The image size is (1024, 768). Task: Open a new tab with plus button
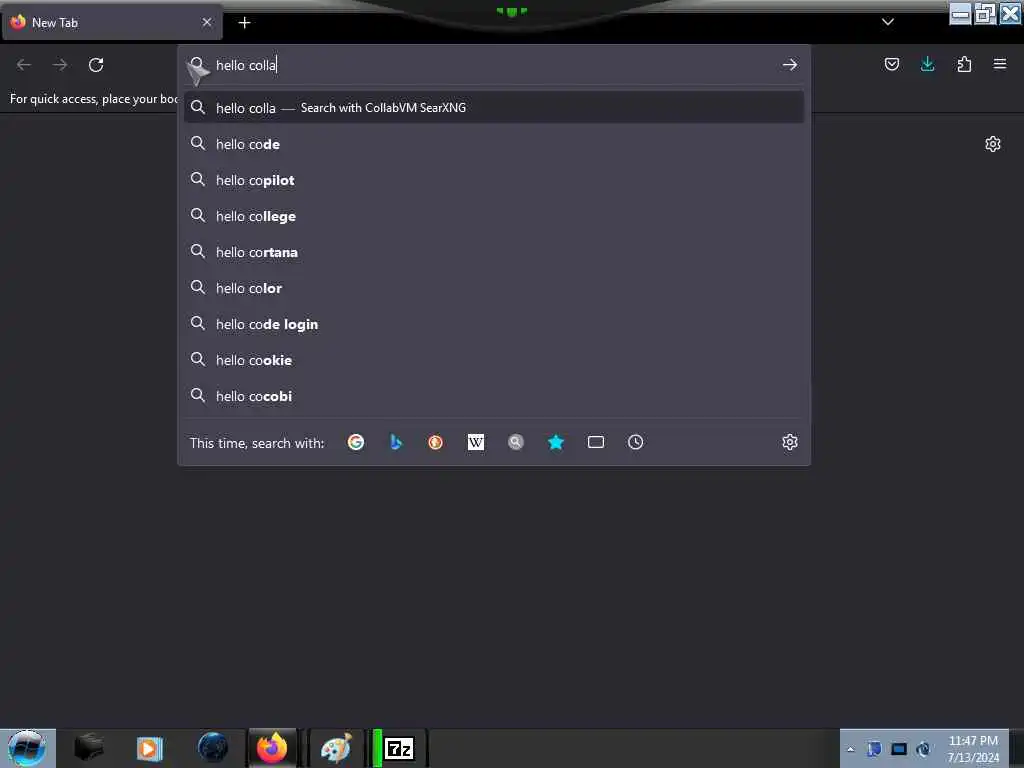pos(244,23)
